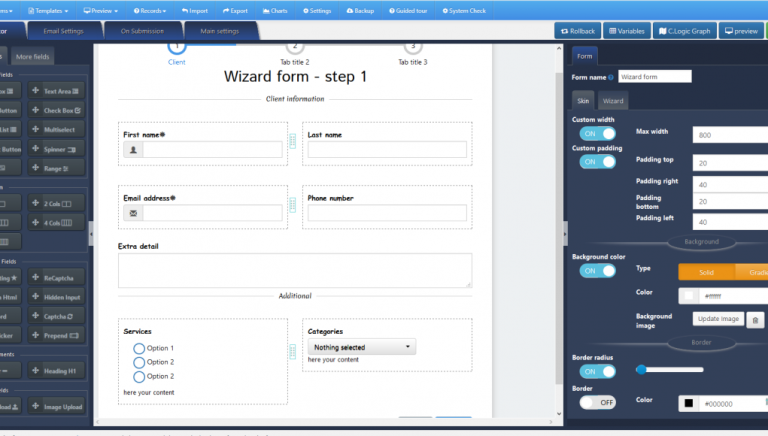Screen dimensions: 768x436
Task: Add an Image Upload field
Action: pos(56,407)
